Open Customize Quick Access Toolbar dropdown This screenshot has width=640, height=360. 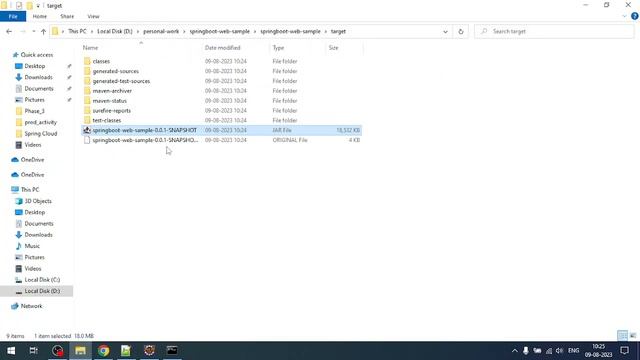tap(38, 6)
